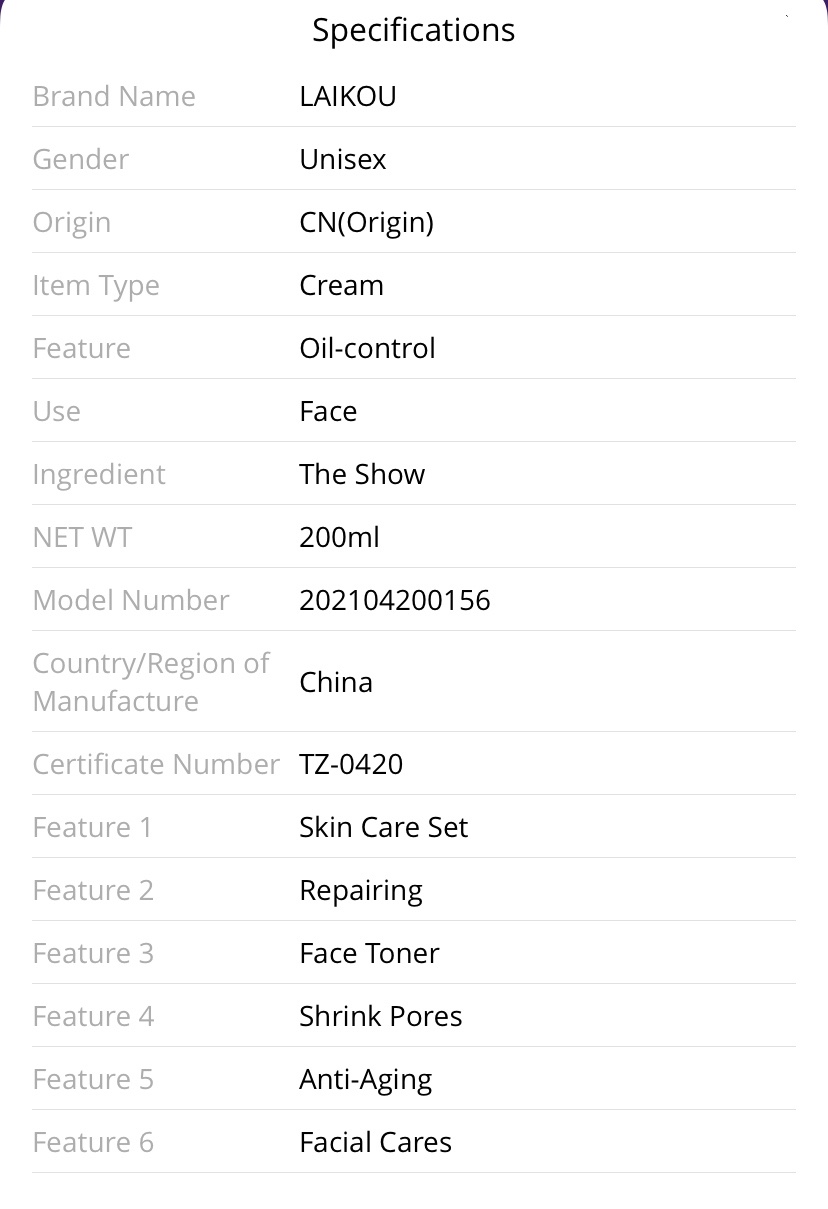Image resolution: width=828 pixels, height=1209 pixels.
Task: Select the Repairing feature value
Action: tap(361, 891)
